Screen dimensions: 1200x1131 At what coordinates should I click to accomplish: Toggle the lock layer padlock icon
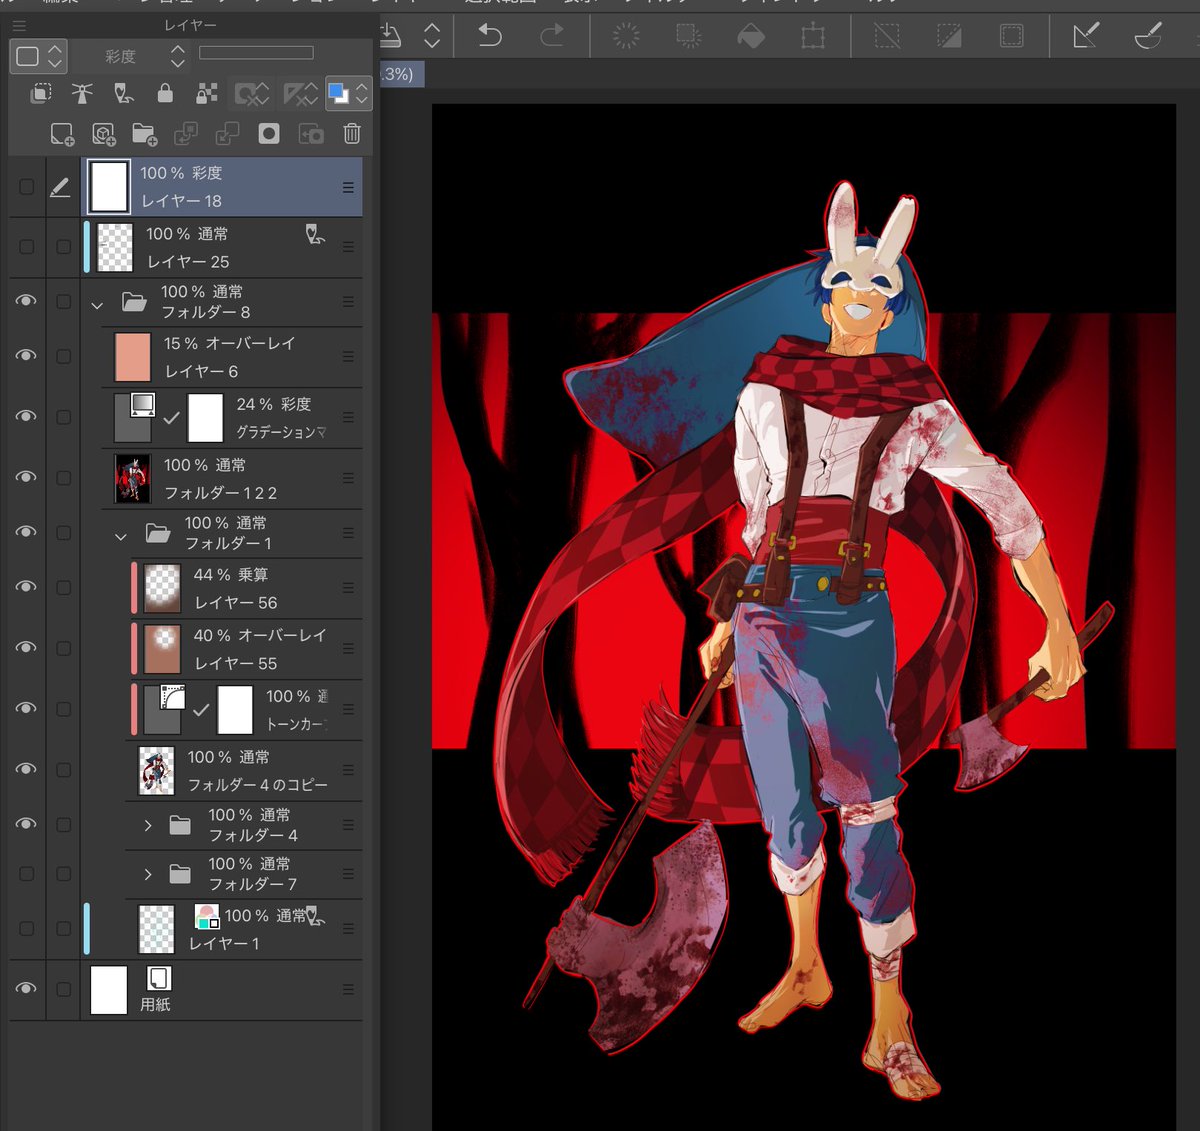(165, 94)
